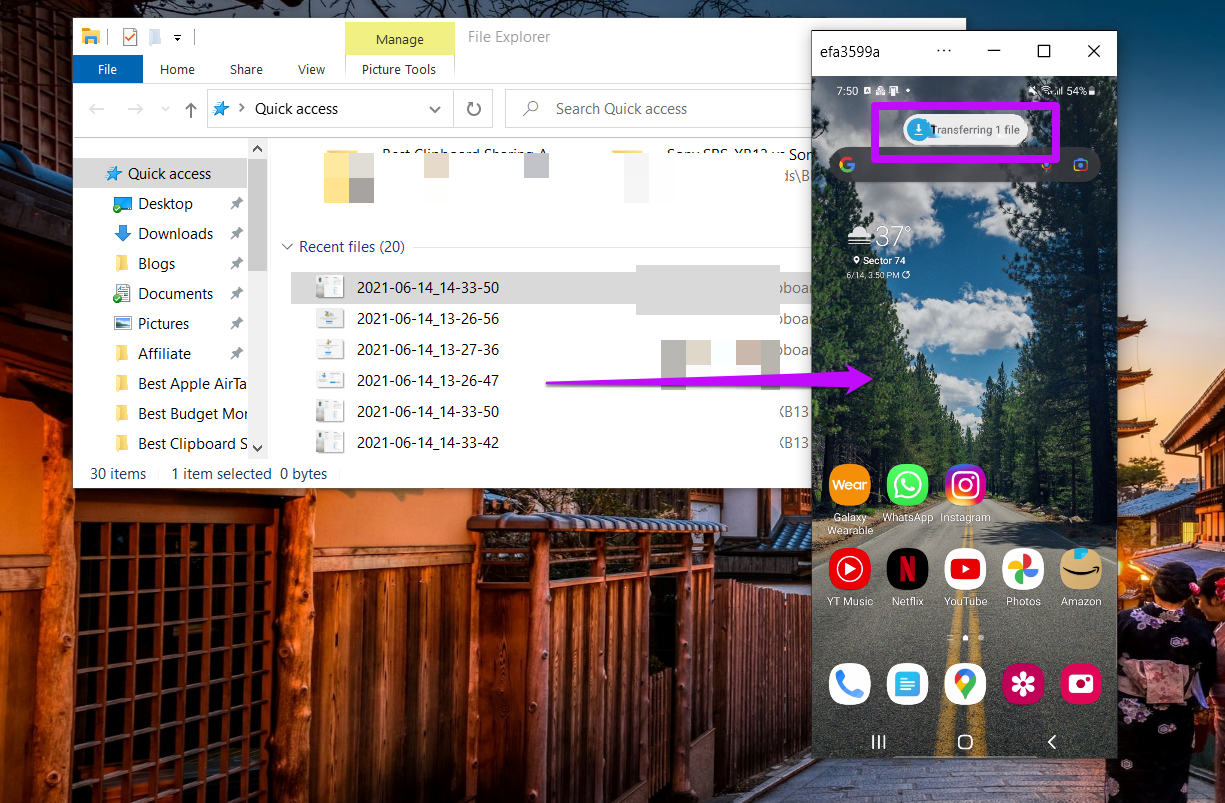Open the Phone dialer app
1225x803 pixels.
849,684
